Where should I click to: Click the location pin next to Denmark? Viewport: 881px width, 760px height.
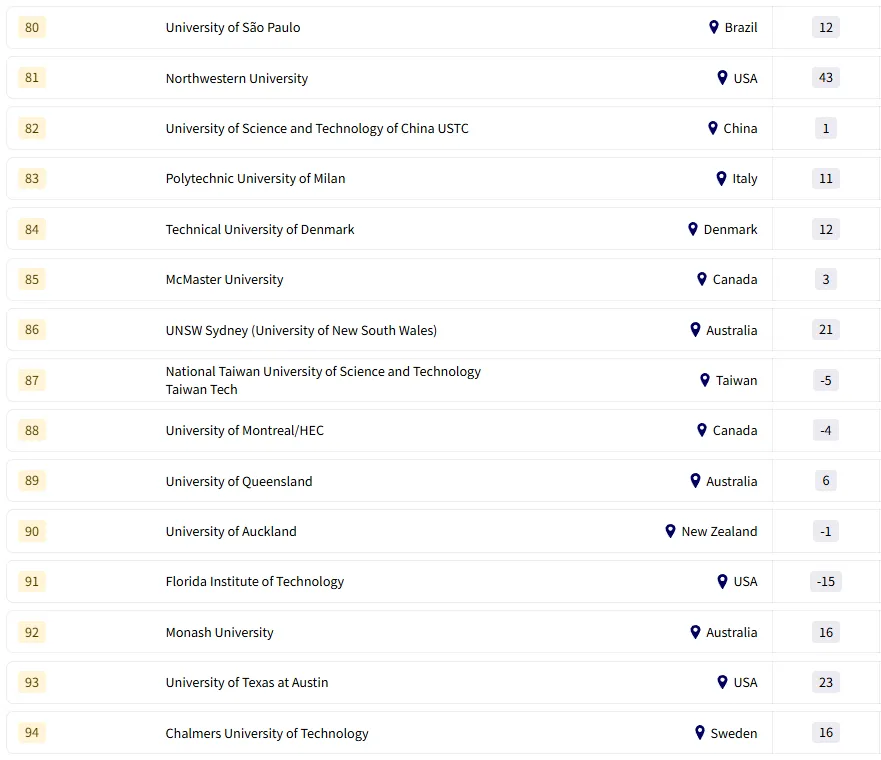[x=693, y=229]
